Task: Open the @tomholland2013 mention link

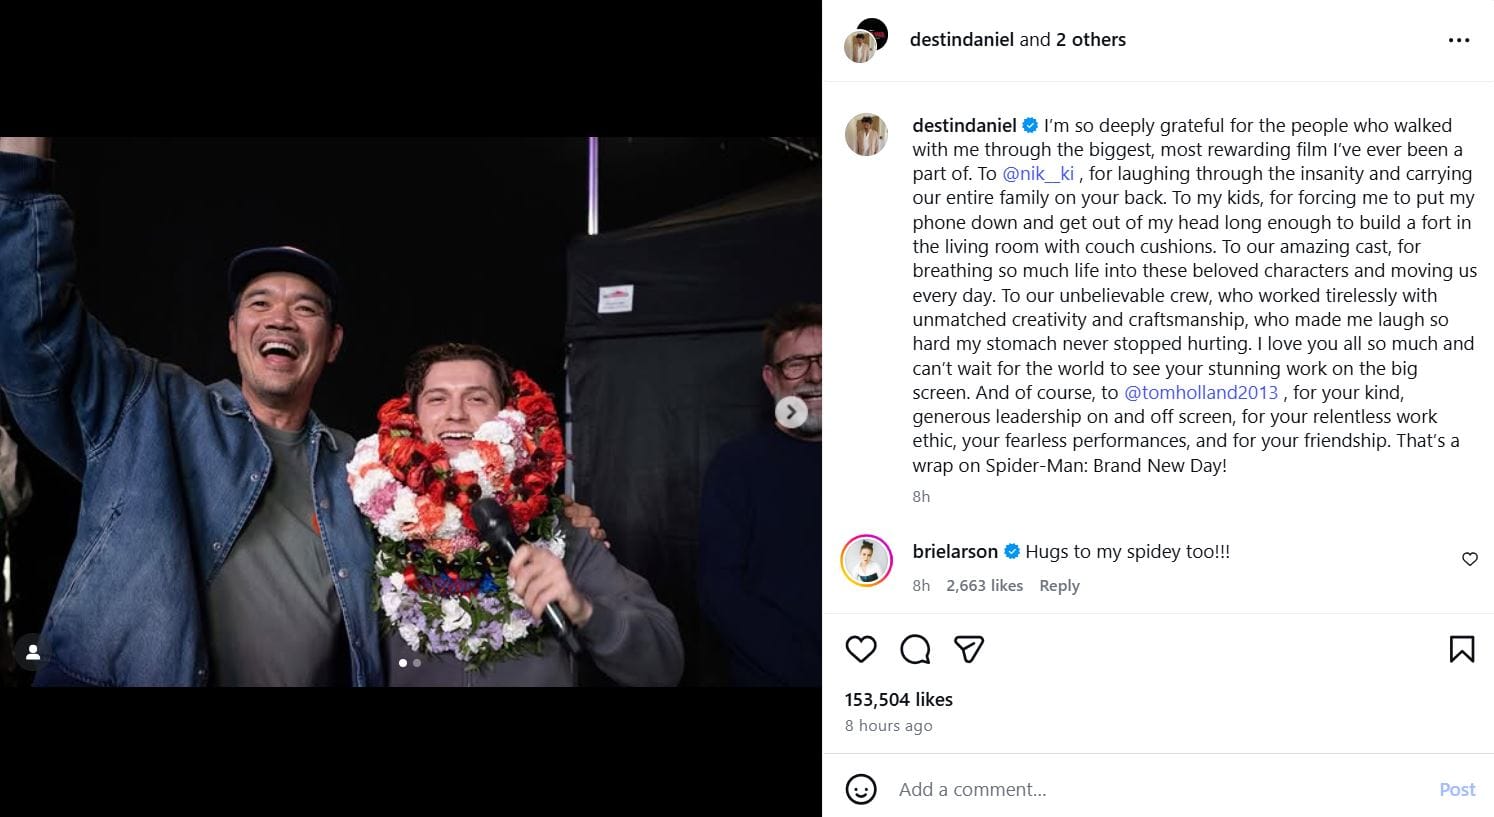Action: click(1201, 392)
